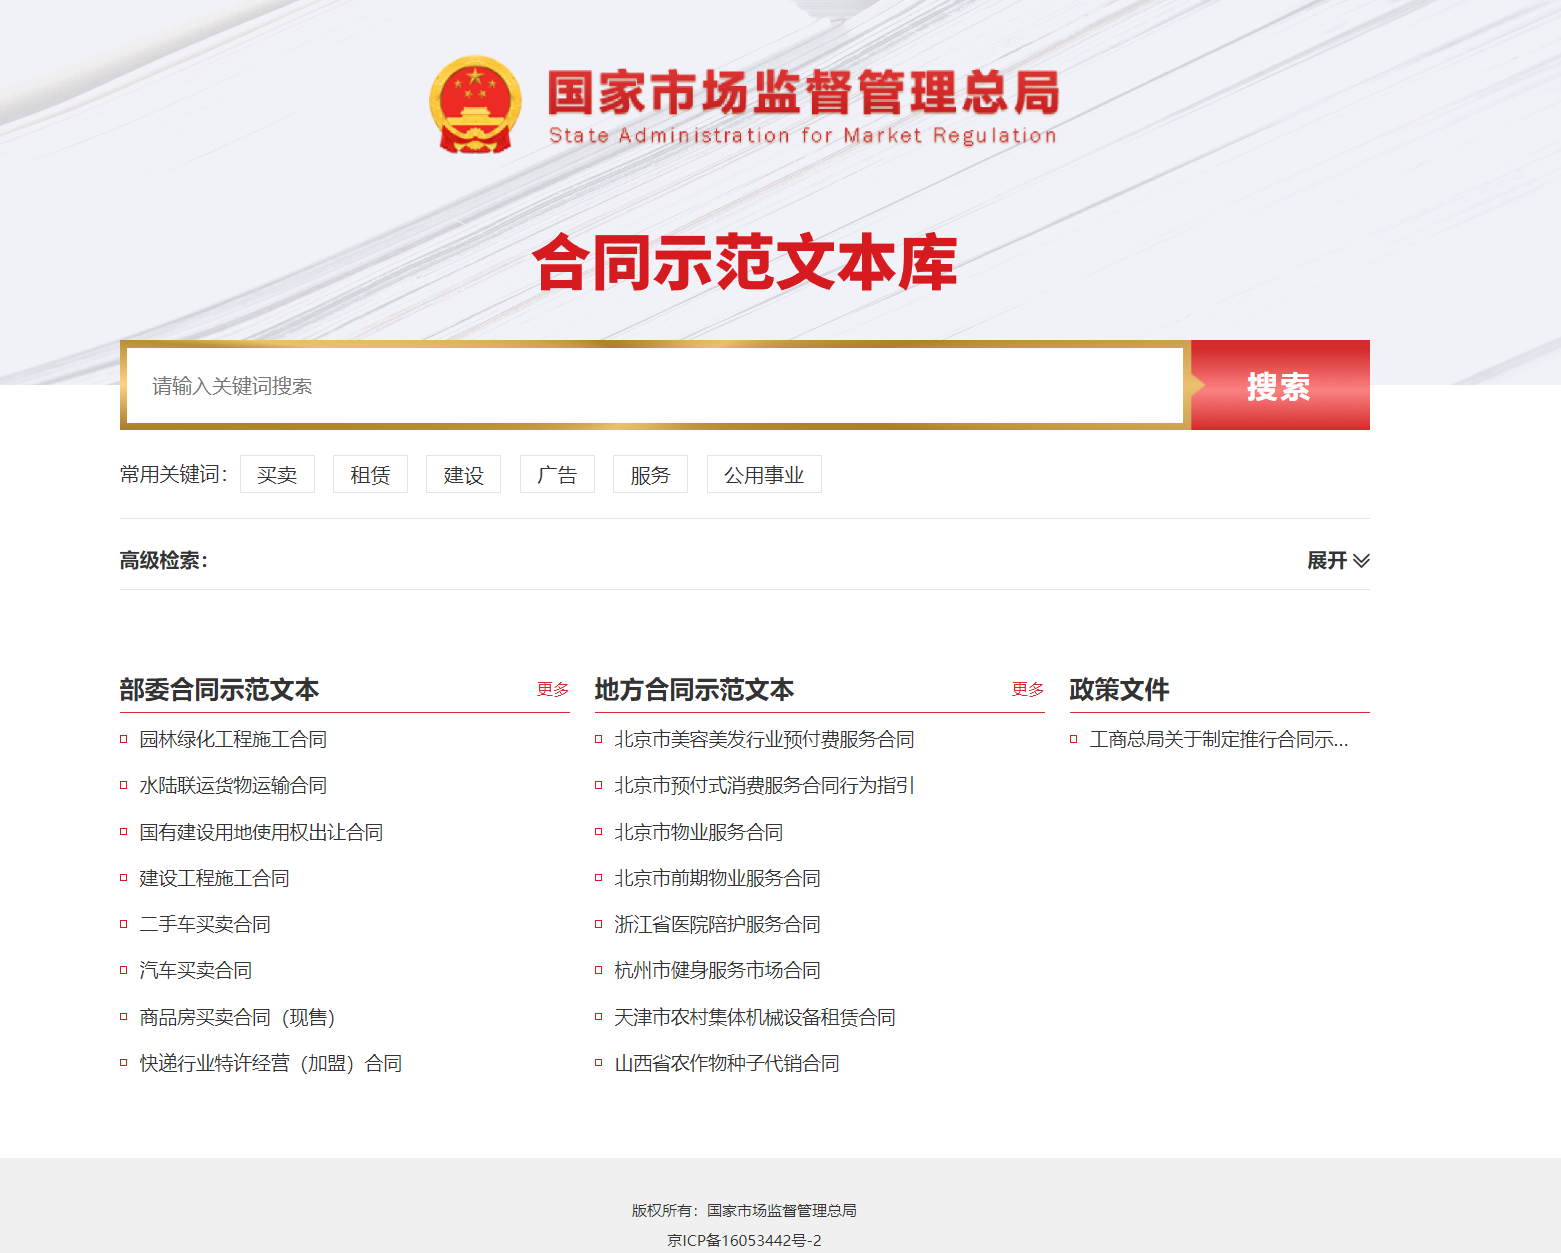Select the 建设 keyword tag
1561x1253 pixels.
pos(463,474)
